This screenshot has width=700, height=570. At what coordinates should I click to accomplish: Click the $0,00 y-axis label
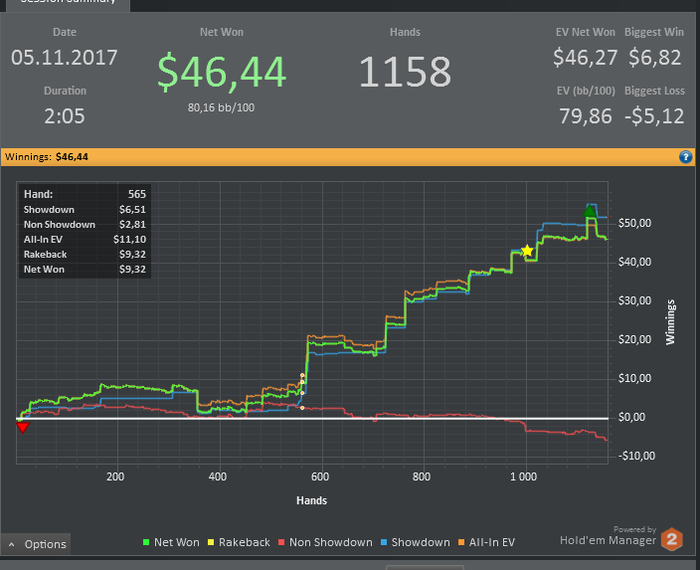tap(631, 417)
